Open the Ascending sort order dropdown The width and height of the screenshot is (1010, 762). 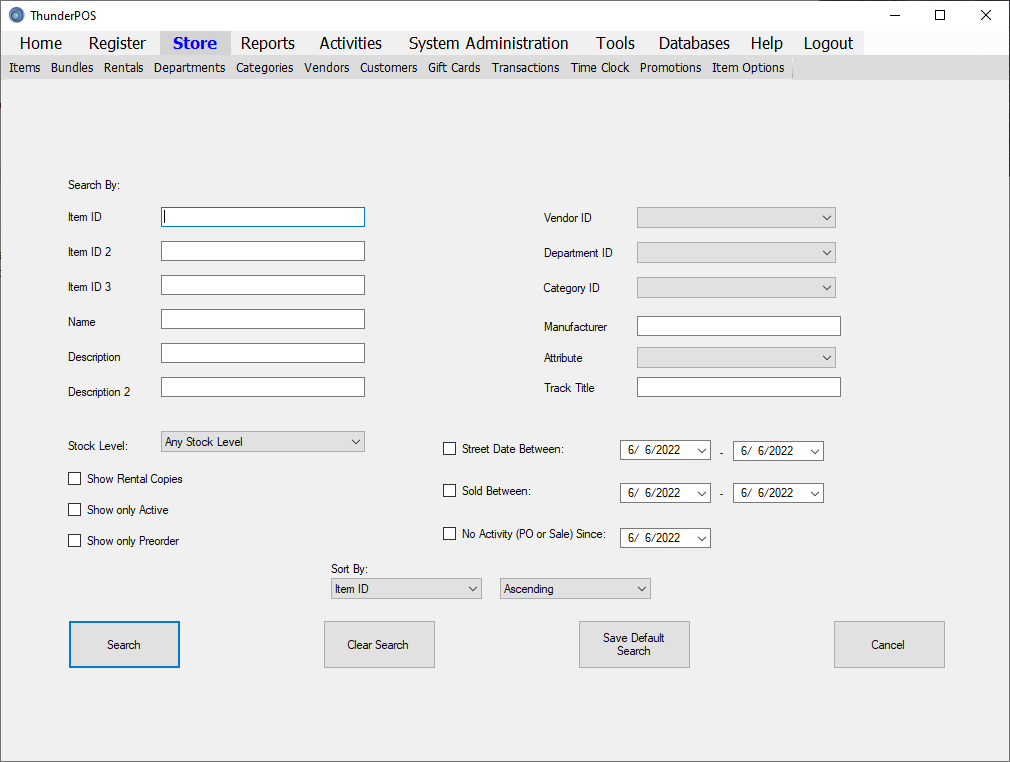(x=575, y=589)
